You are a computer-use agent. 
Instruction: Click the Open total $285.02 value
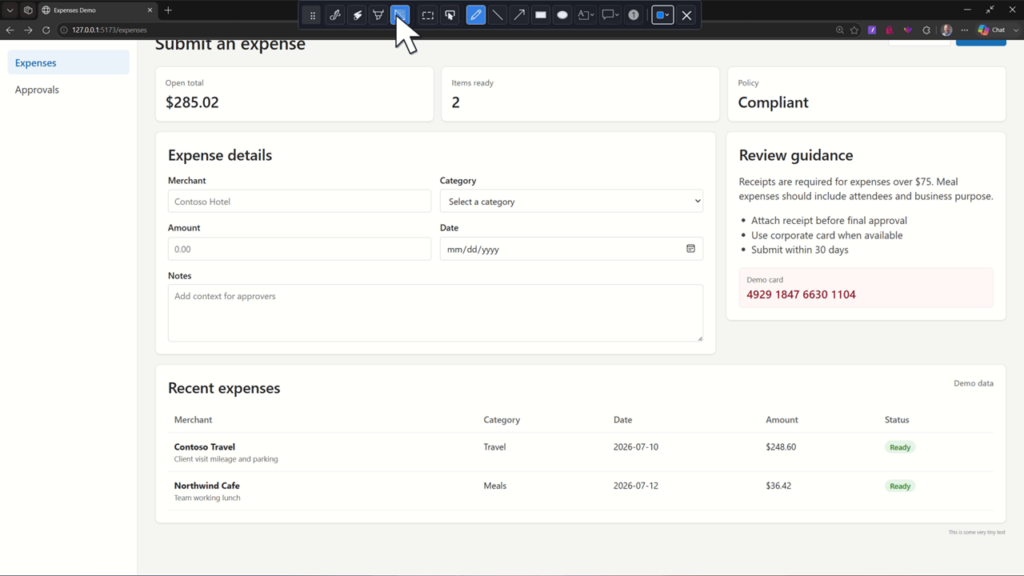pyautogui.click(x=192, y=103)
